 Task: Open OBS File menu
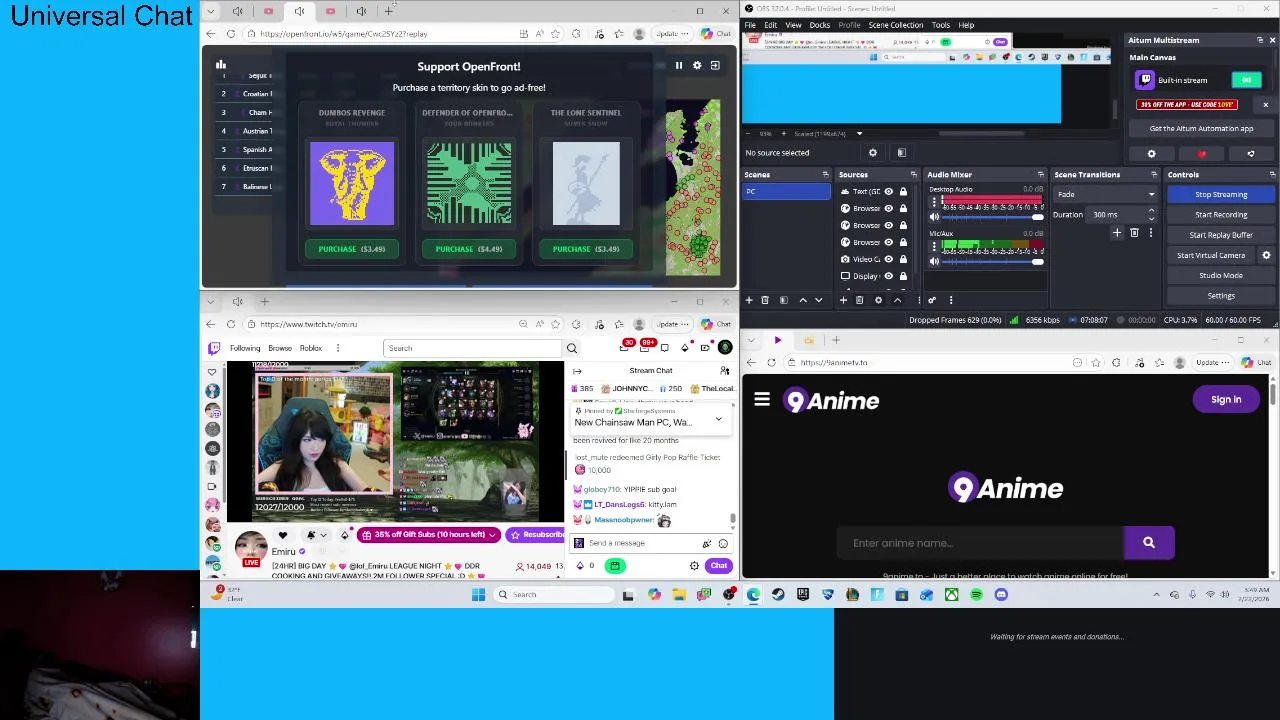click(750, 25)
